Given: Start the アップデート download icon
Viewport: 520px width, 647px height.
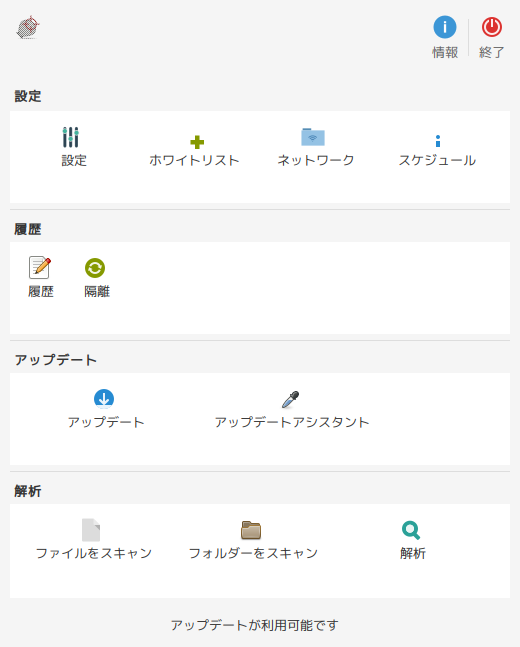Looking at the screenshot, I should pyautogui.click(x=104, y=399).
